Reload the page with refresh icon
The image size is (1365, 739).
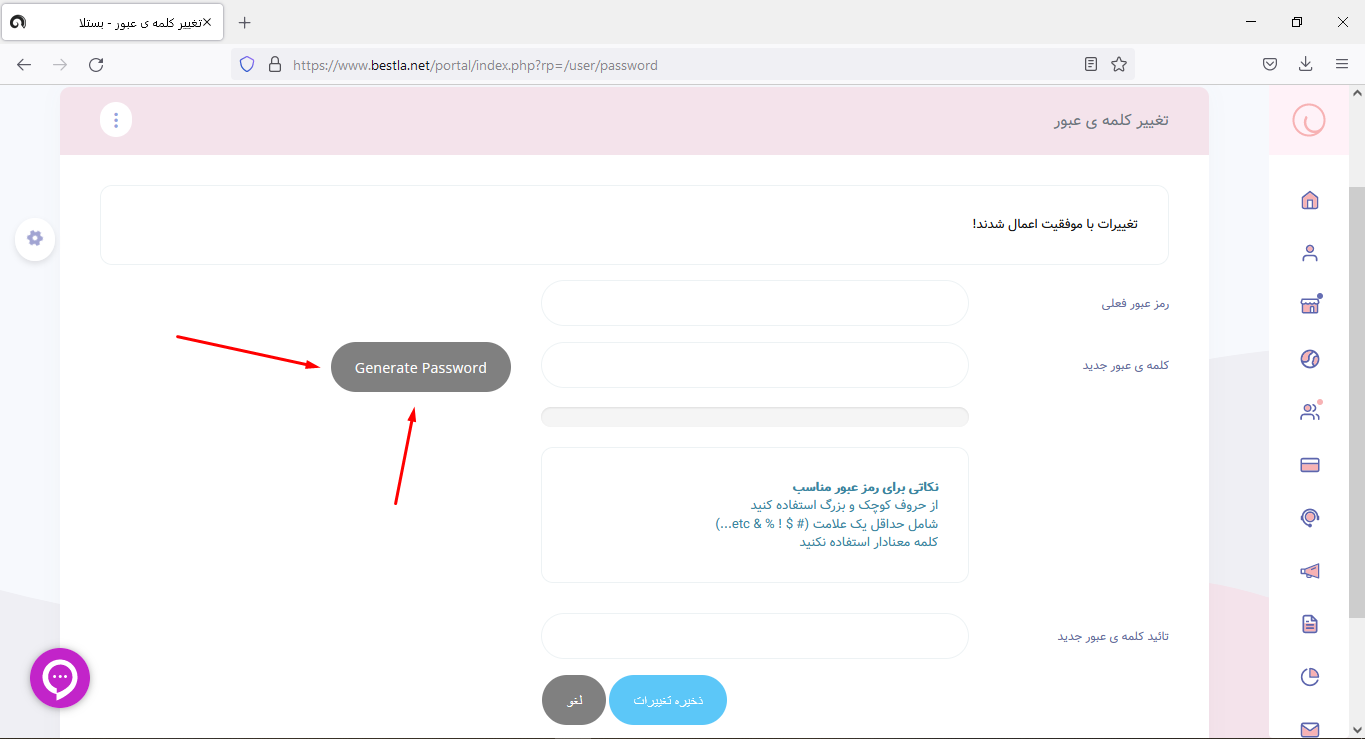tap(96, 64)
